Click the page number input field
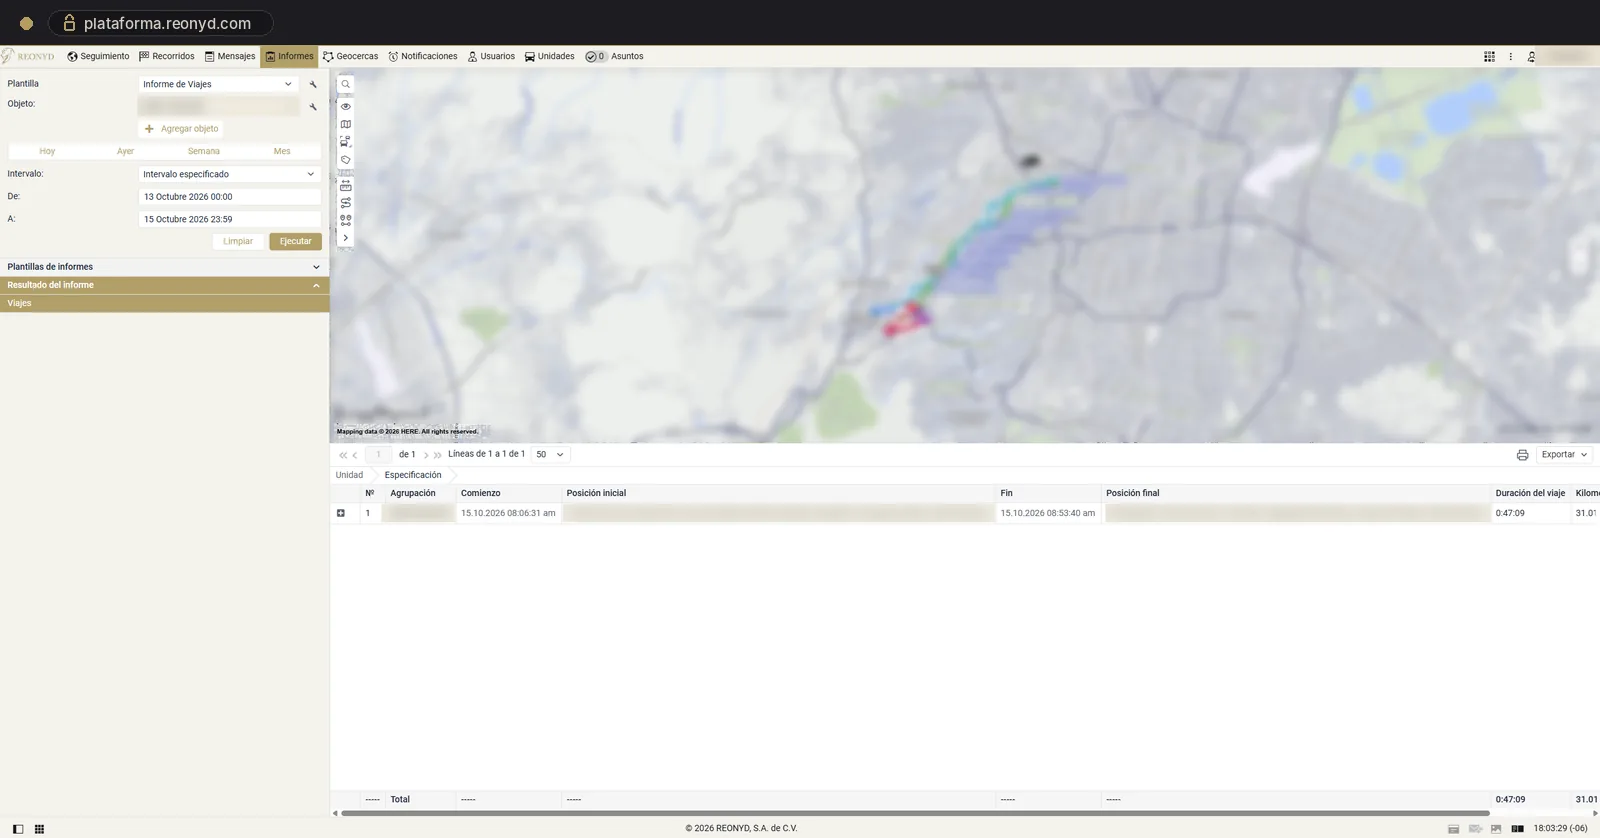 [x=378, y=454]
